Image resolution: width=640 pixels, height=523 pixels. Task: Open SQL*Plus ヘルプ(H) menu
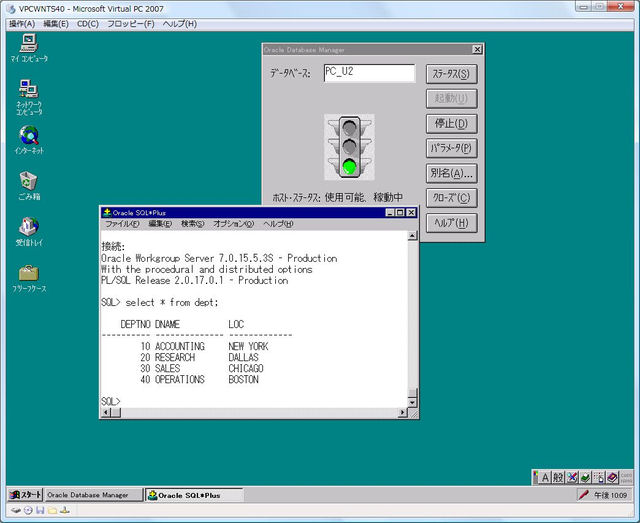(x=278, y=224)
